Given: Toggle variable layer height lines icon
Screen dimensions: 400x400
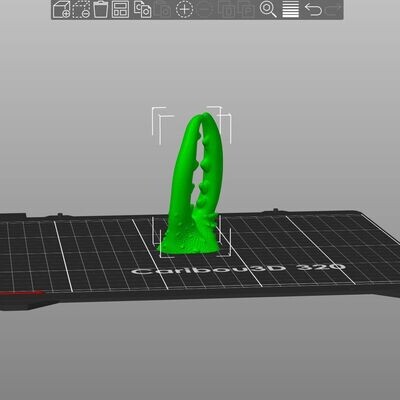Looking at the screenshot, I should [x=291, y=9].
